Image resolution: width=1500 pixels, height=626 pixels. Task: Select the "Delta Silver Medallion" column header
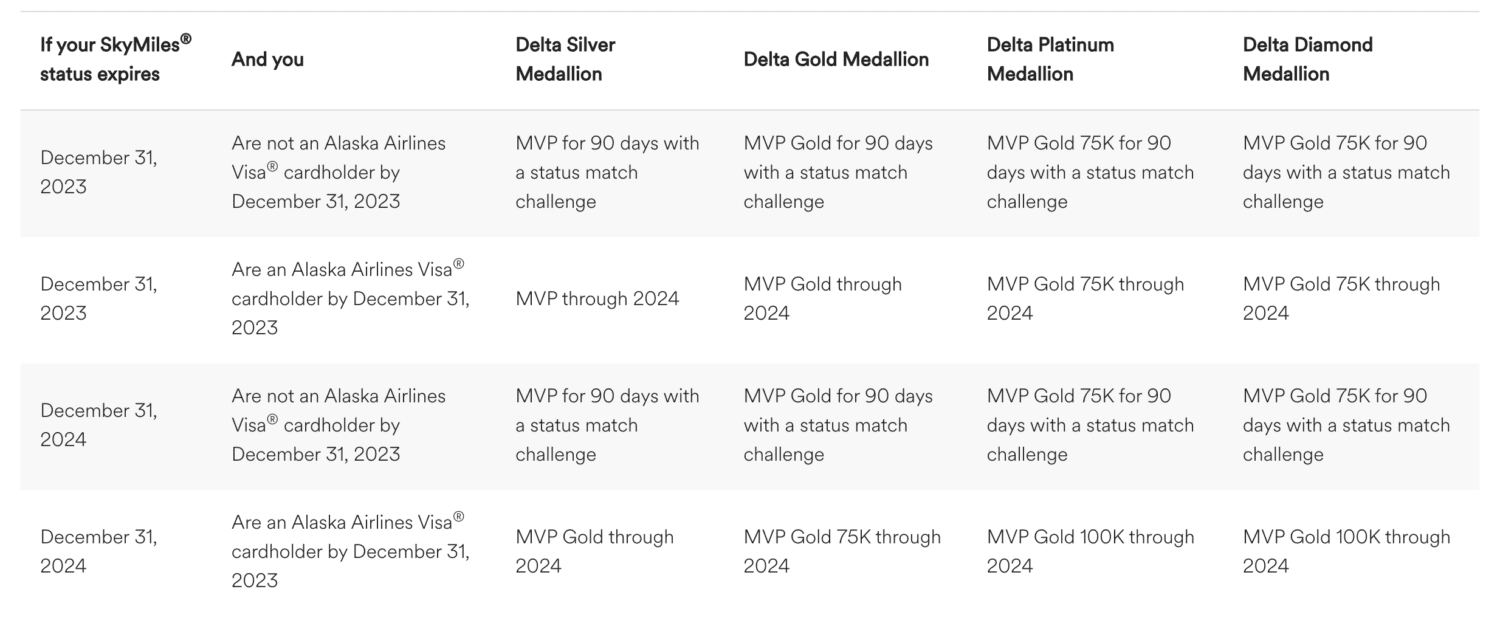point(565,59)
